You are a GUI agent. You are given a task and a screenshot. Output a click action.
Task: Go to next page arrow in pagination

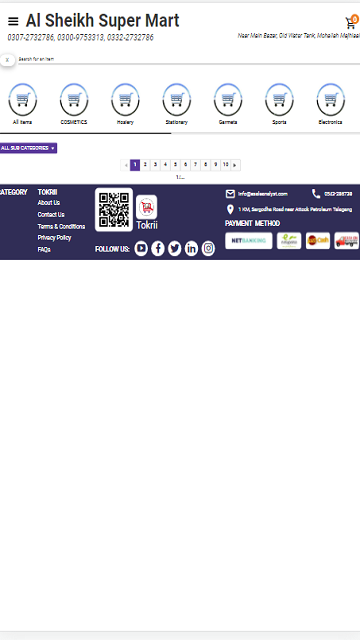pos(236,165)
